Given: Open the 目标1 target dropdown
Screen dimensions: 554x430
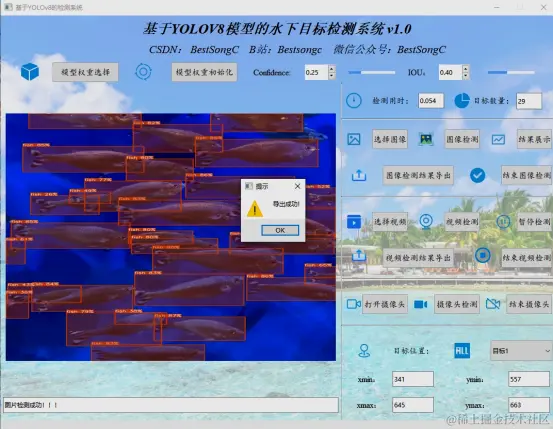Looking at the screenshot, I should (521, 351).
